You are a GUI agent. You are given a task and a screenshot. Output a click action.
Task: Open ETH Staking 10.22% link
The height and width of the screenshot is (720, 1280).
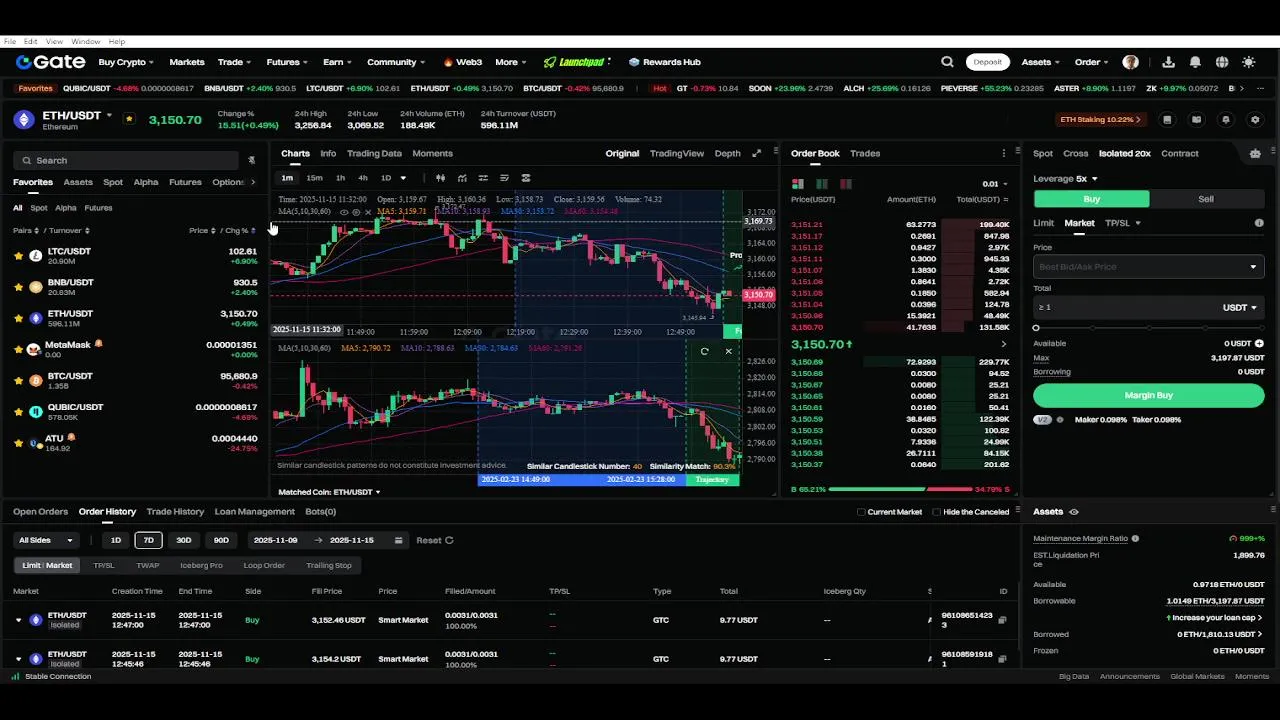[x=1100, y=120]
